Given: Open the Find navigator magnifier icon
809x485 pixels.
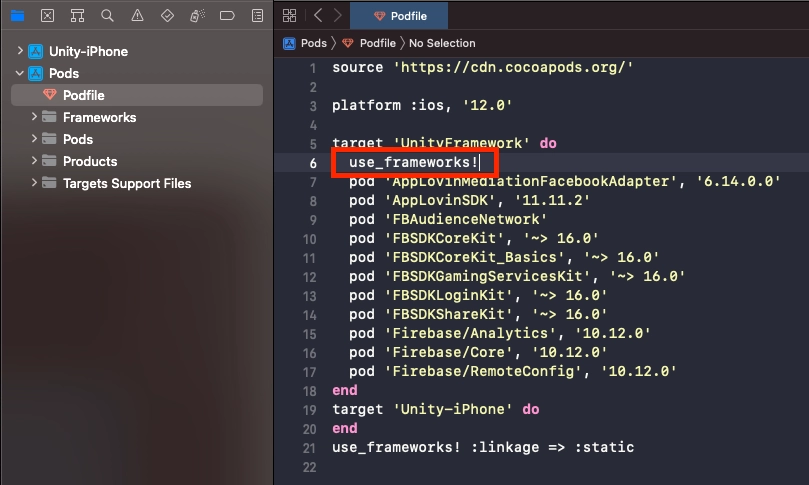Looking at the screenshot, I should [x=107, y=15].
